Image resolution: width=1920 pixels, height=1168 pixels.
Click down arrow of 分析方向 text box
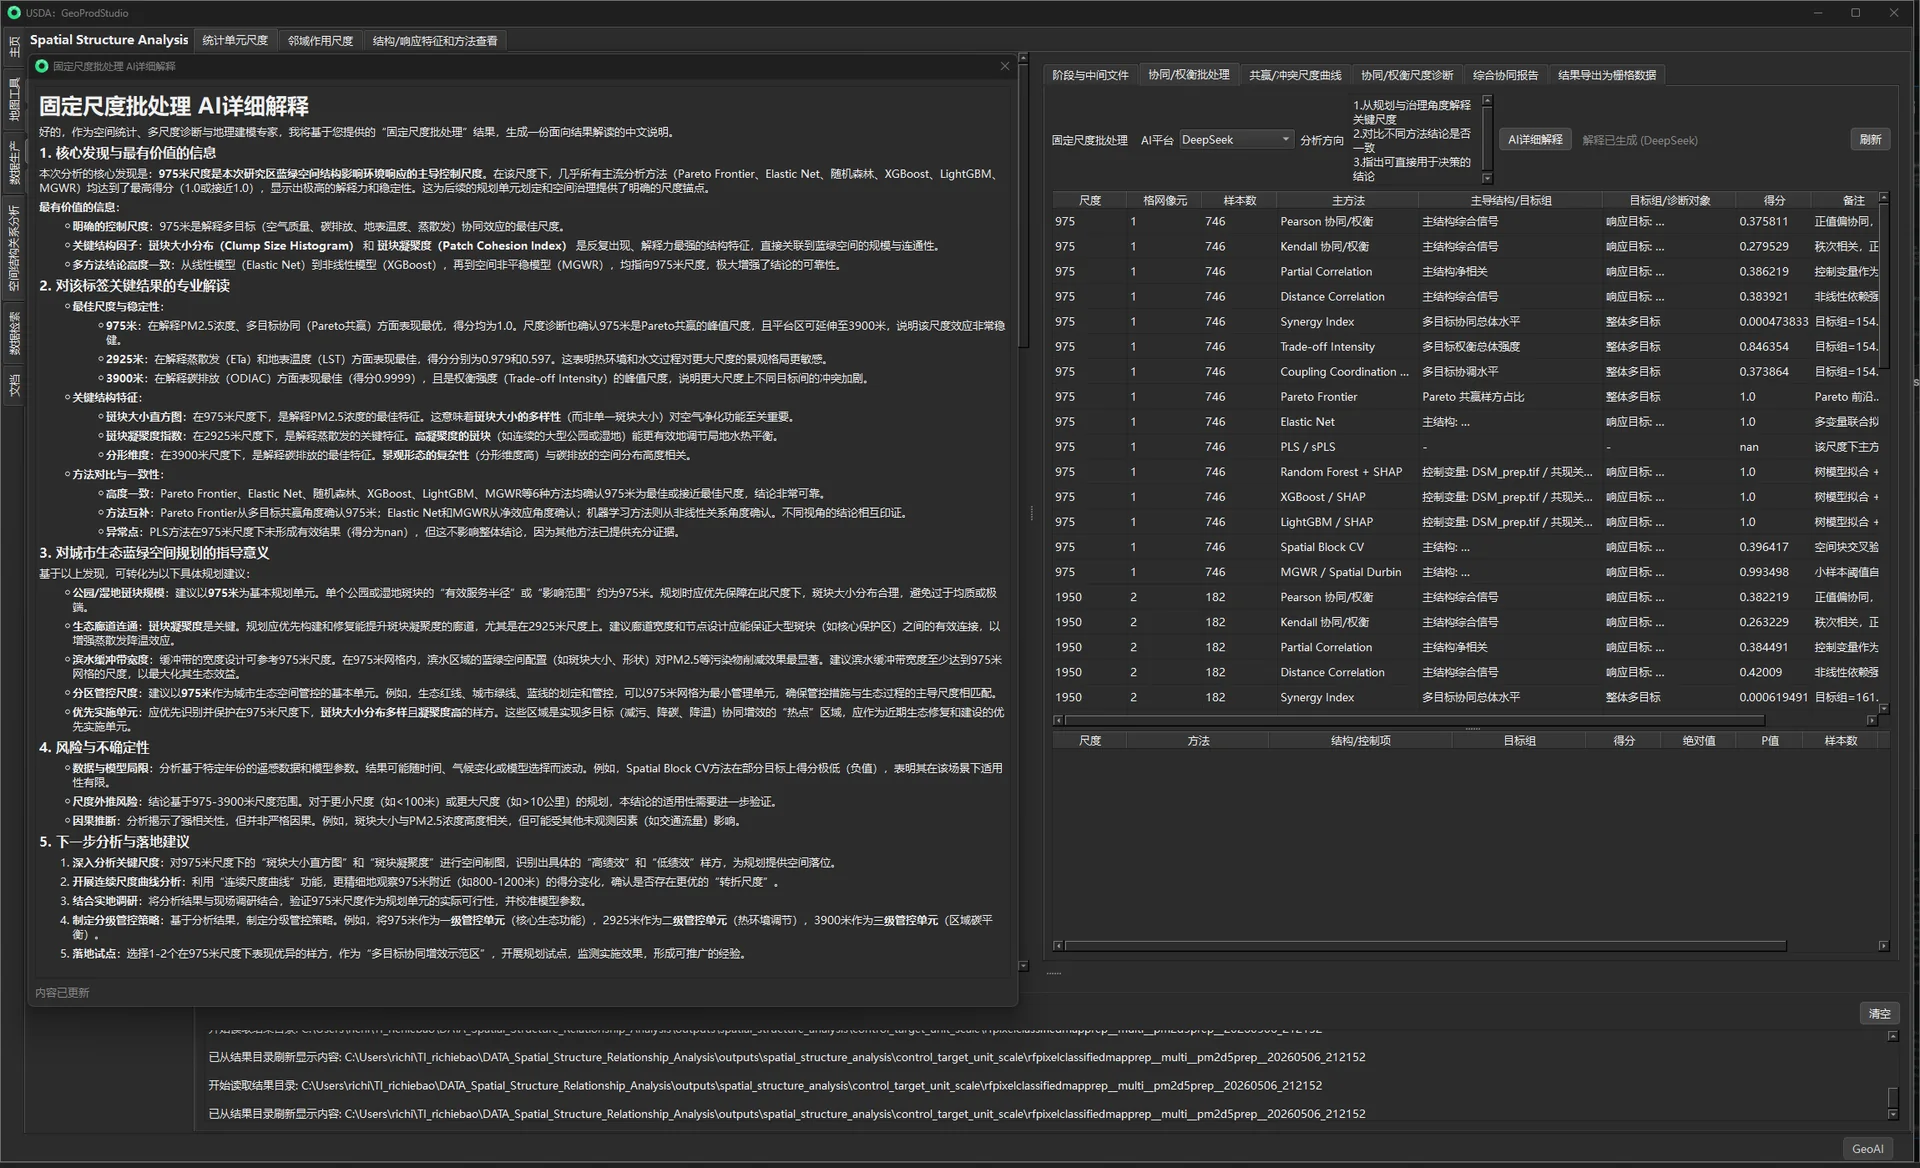pos(1487,178)
